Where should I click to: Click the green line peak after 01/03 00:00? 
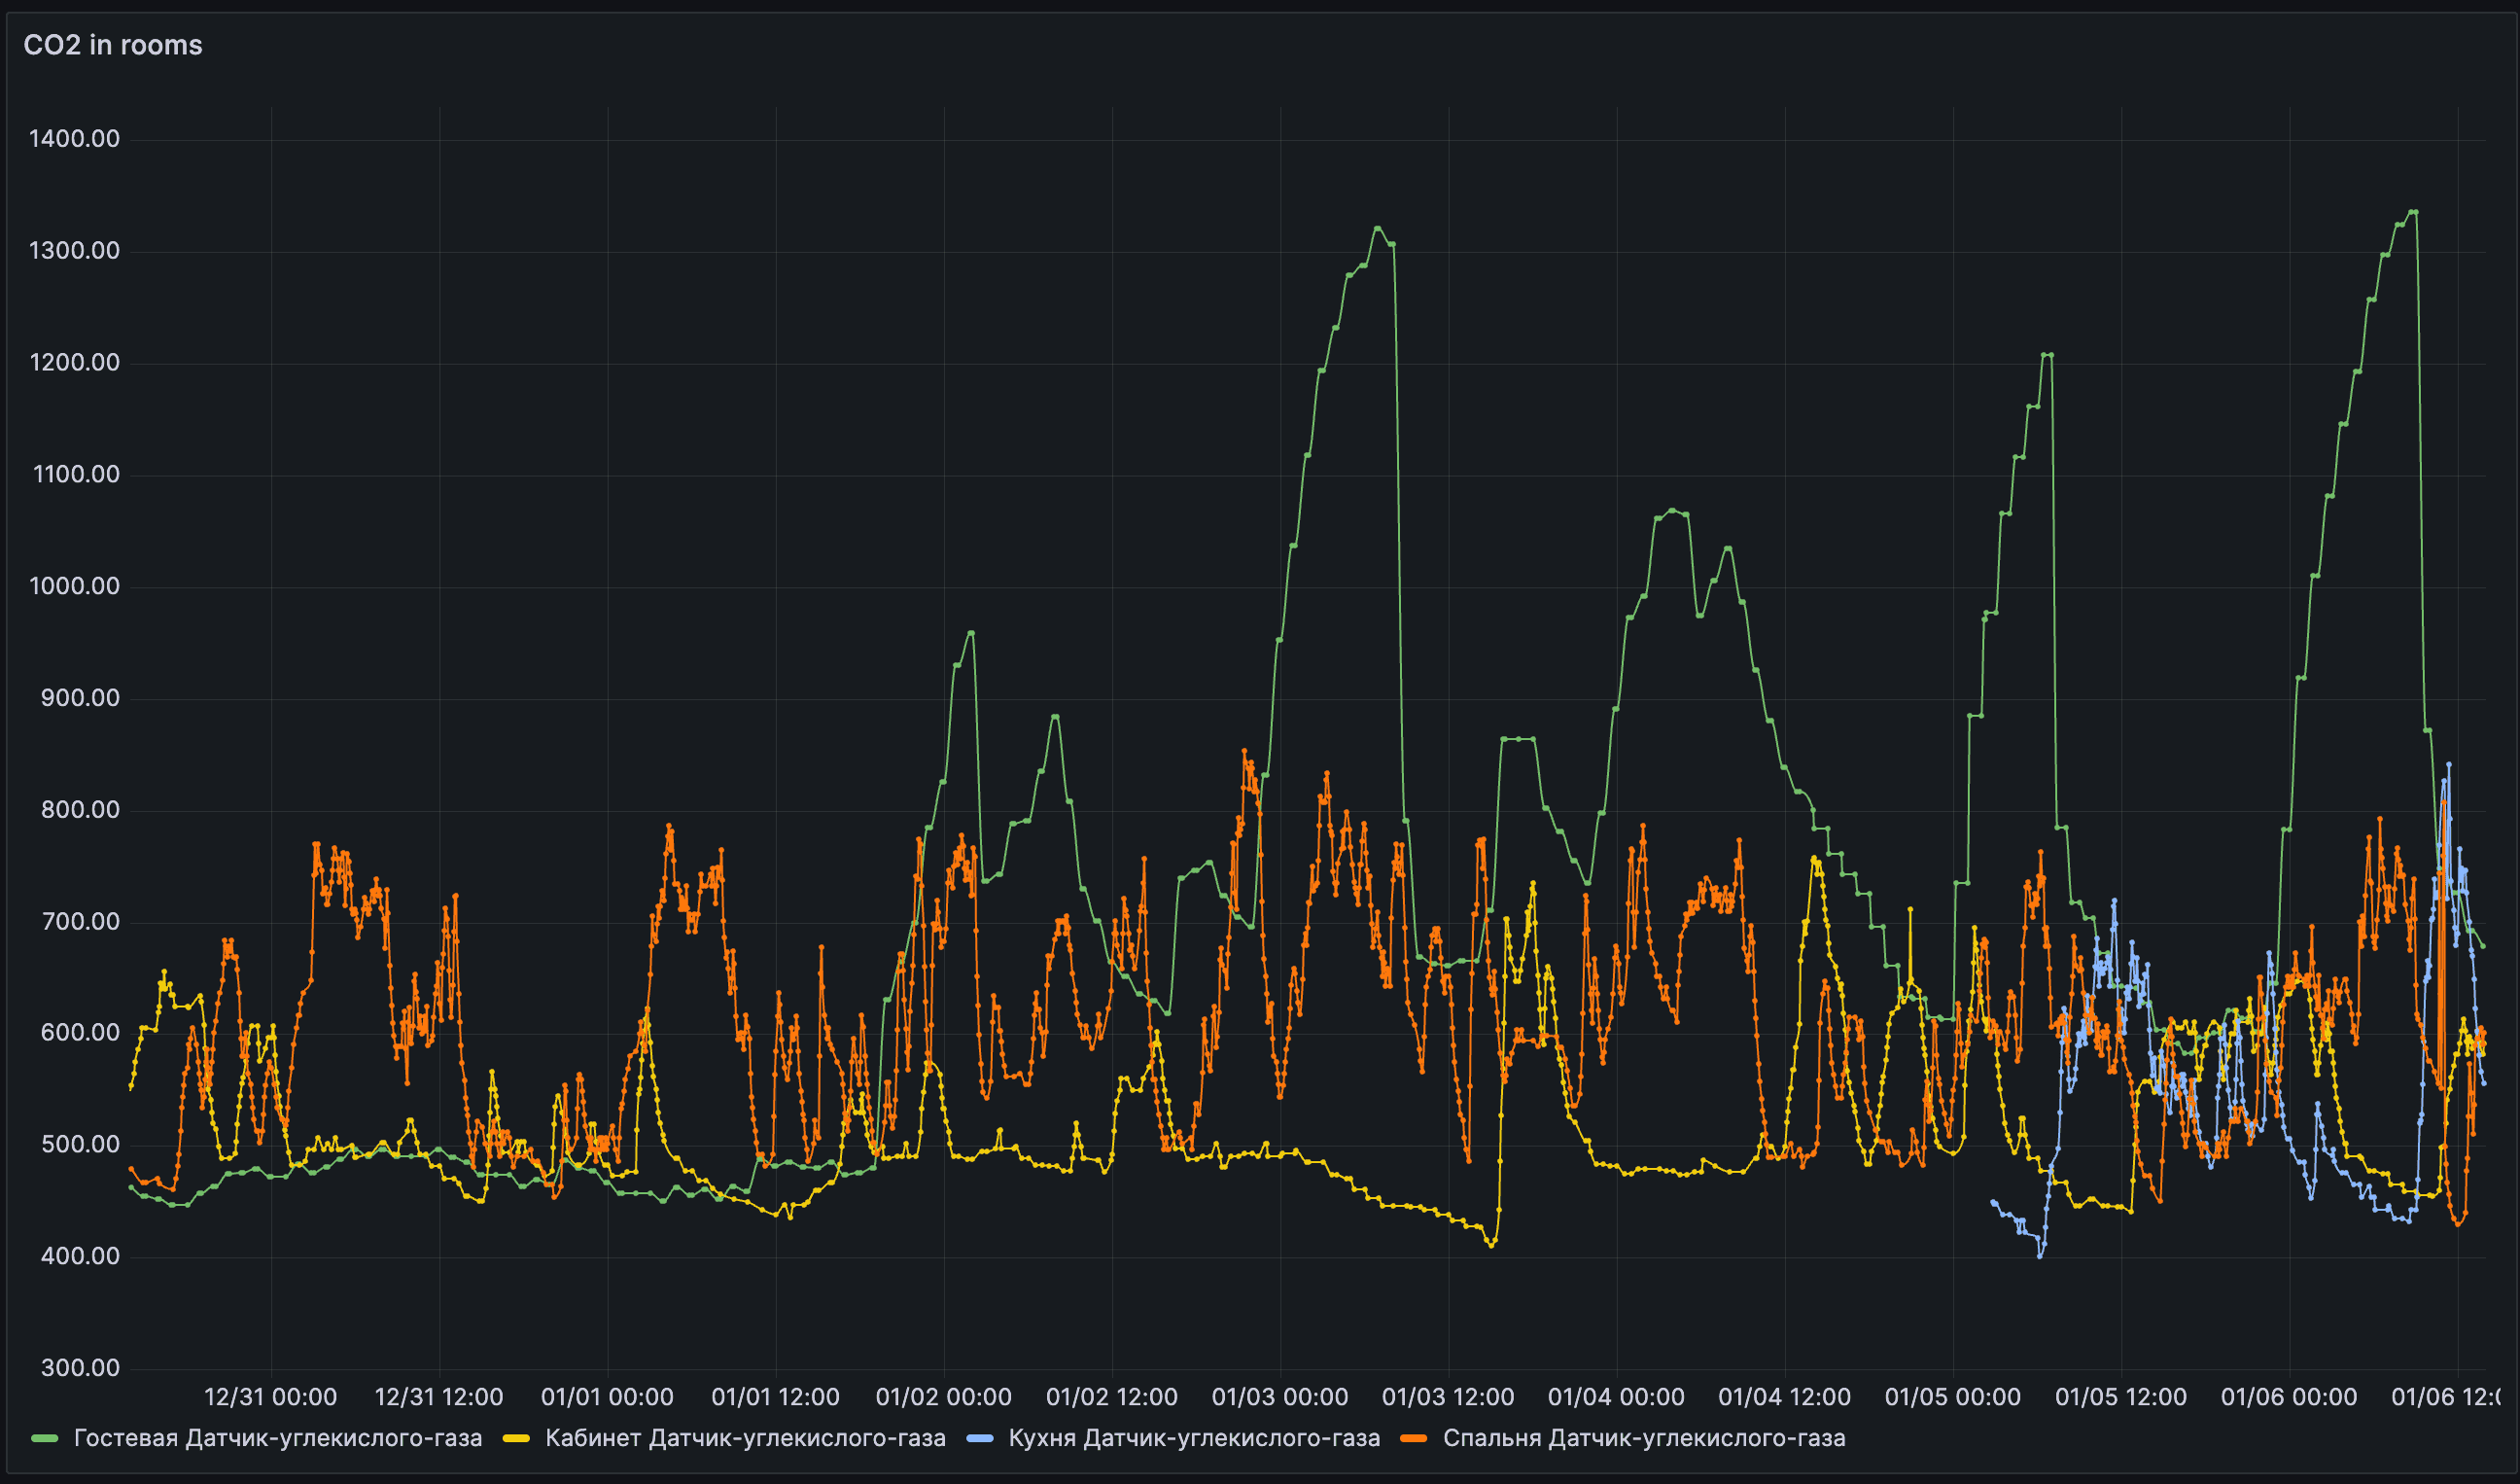point(1377,228)
